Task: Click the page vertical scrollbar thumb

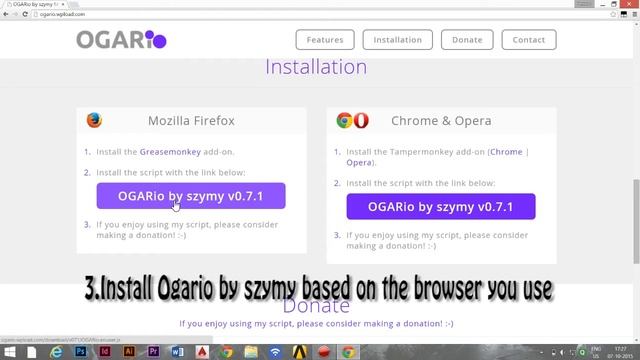Action: click(x=636, y=221)
